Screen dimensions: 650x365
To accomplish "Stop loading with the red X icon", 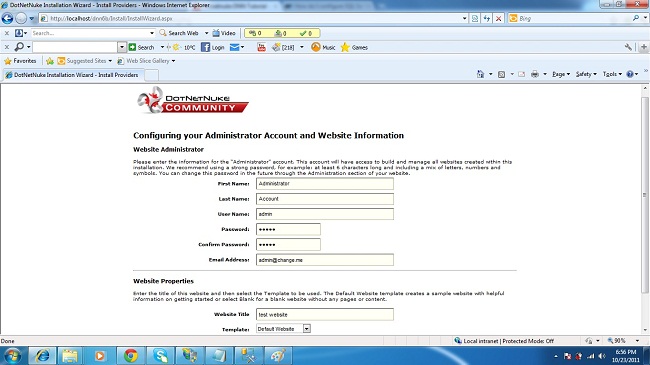I will coord(498,19).
